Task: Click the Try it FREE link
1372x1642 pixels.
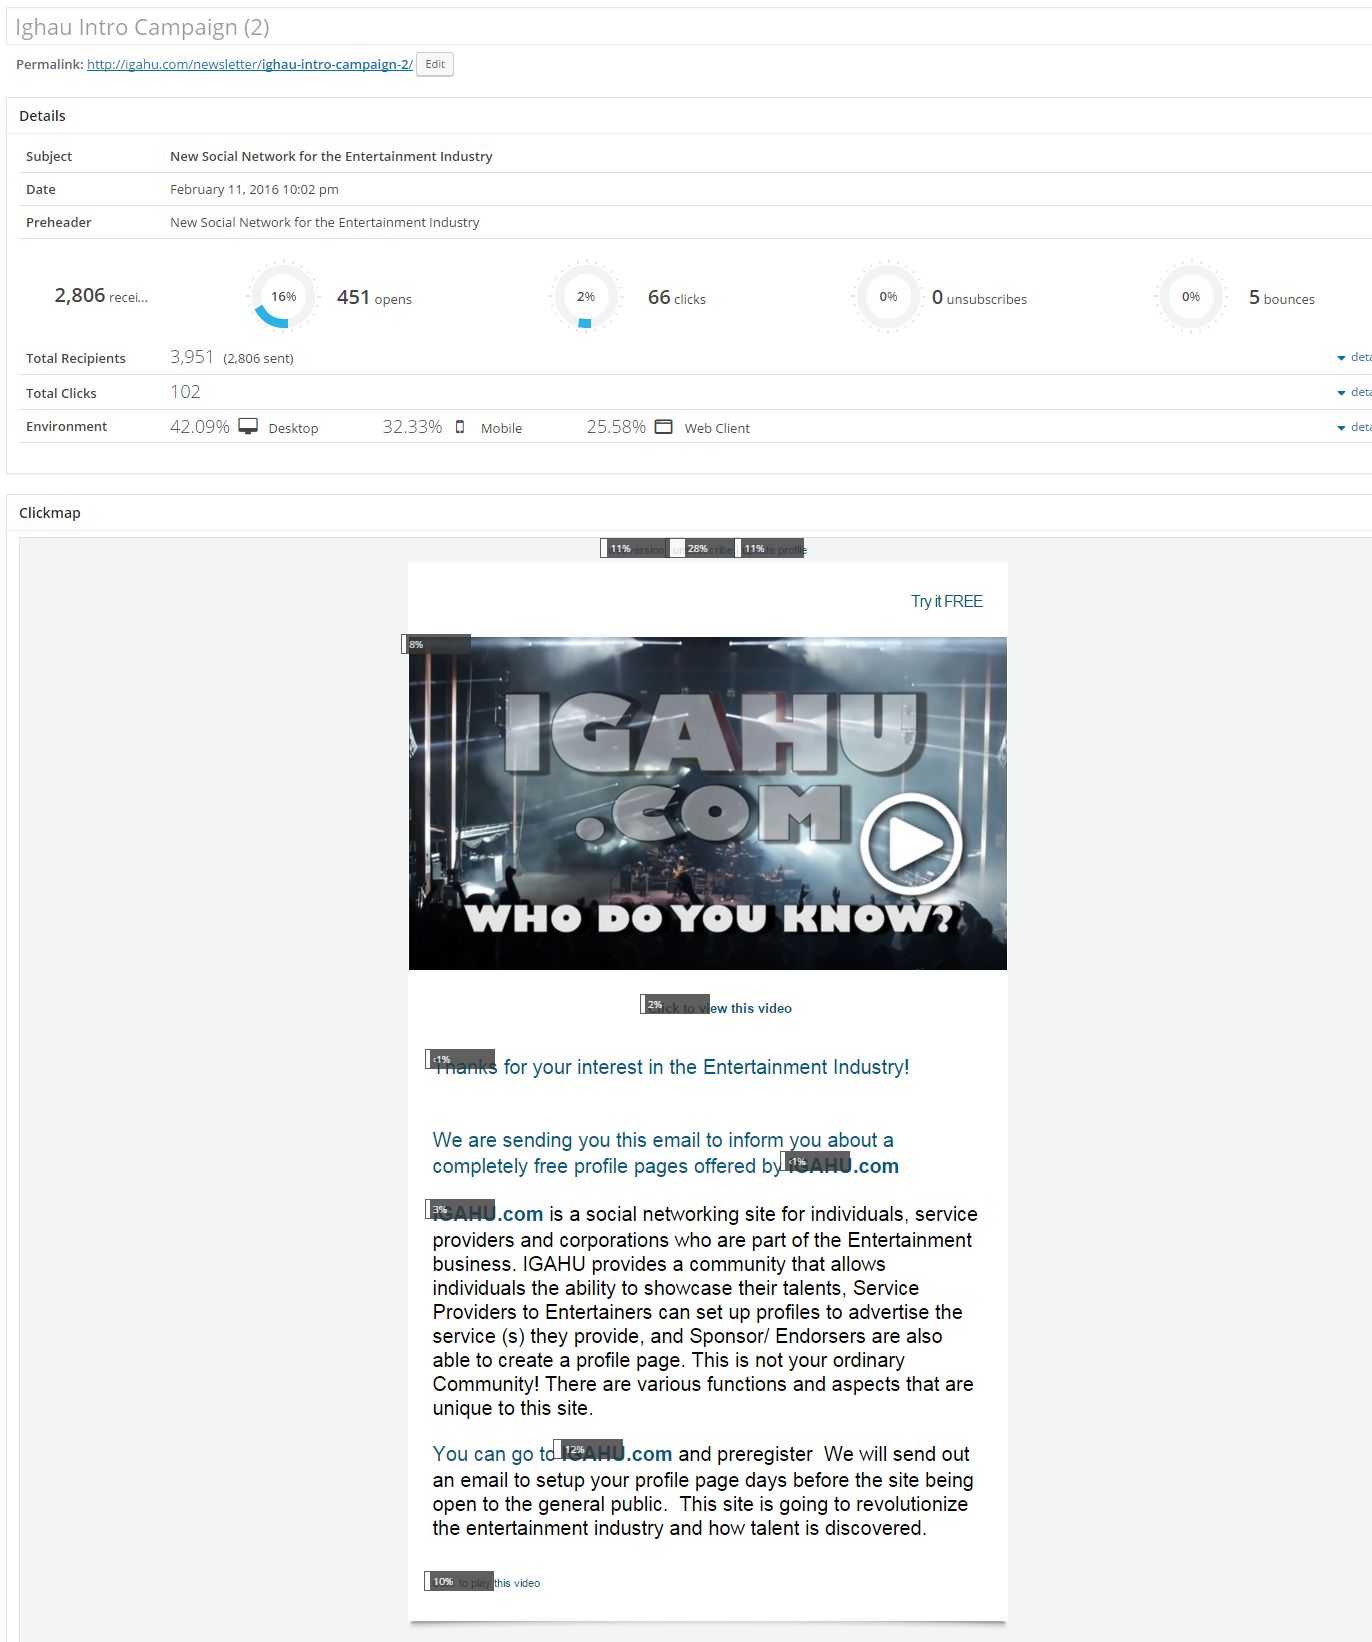Action: tap(947, 601)
